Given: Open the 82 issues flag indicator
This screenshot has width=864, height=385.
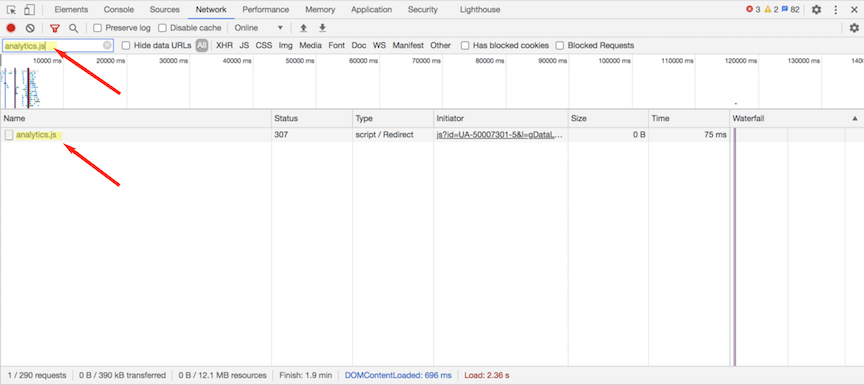Looking at the screenshot, I should coord(790,9).
